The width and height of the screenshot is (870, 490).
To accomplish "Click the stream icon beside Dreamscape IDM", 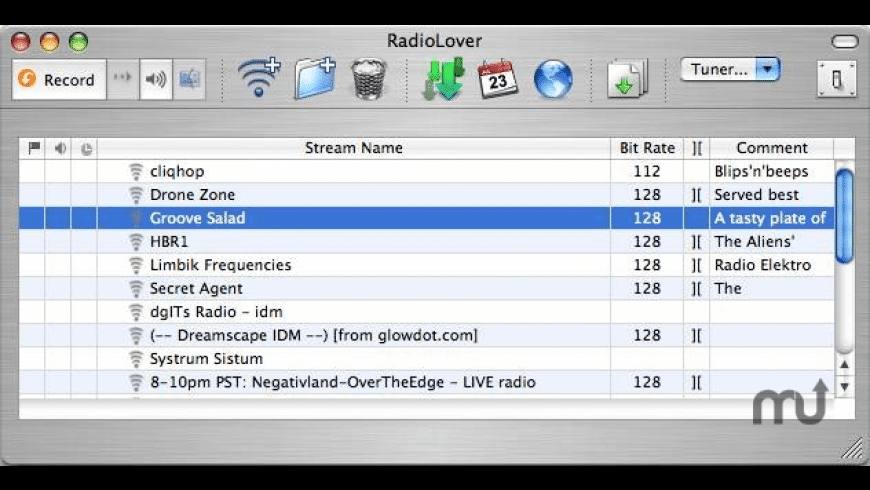I will pyautogui.click(x=136, y=335).
